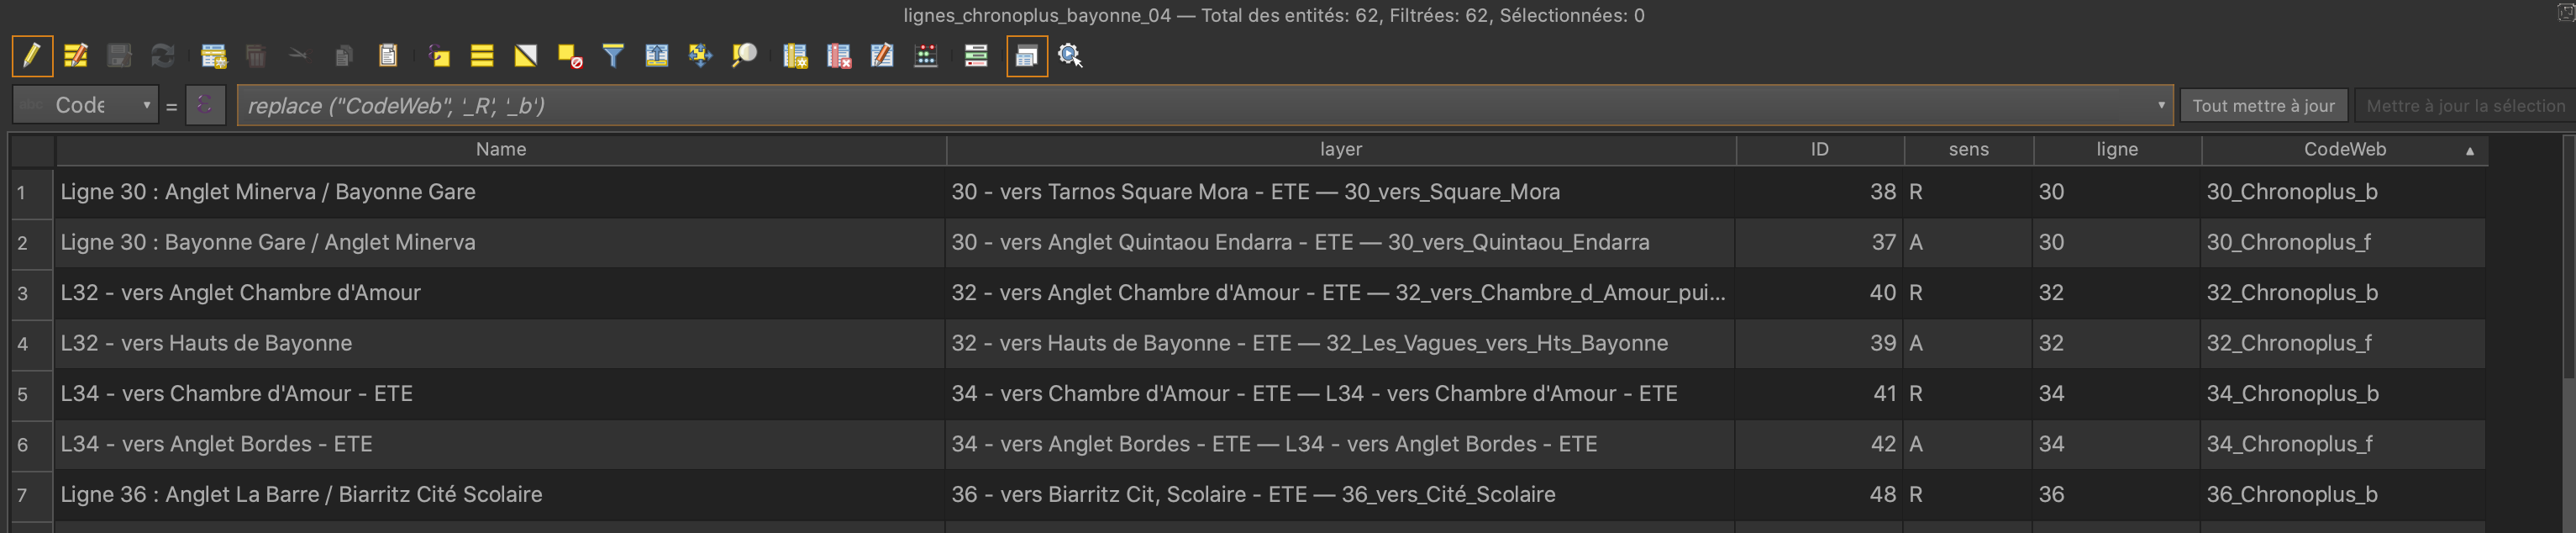Select all features in the table

point(482,56)
